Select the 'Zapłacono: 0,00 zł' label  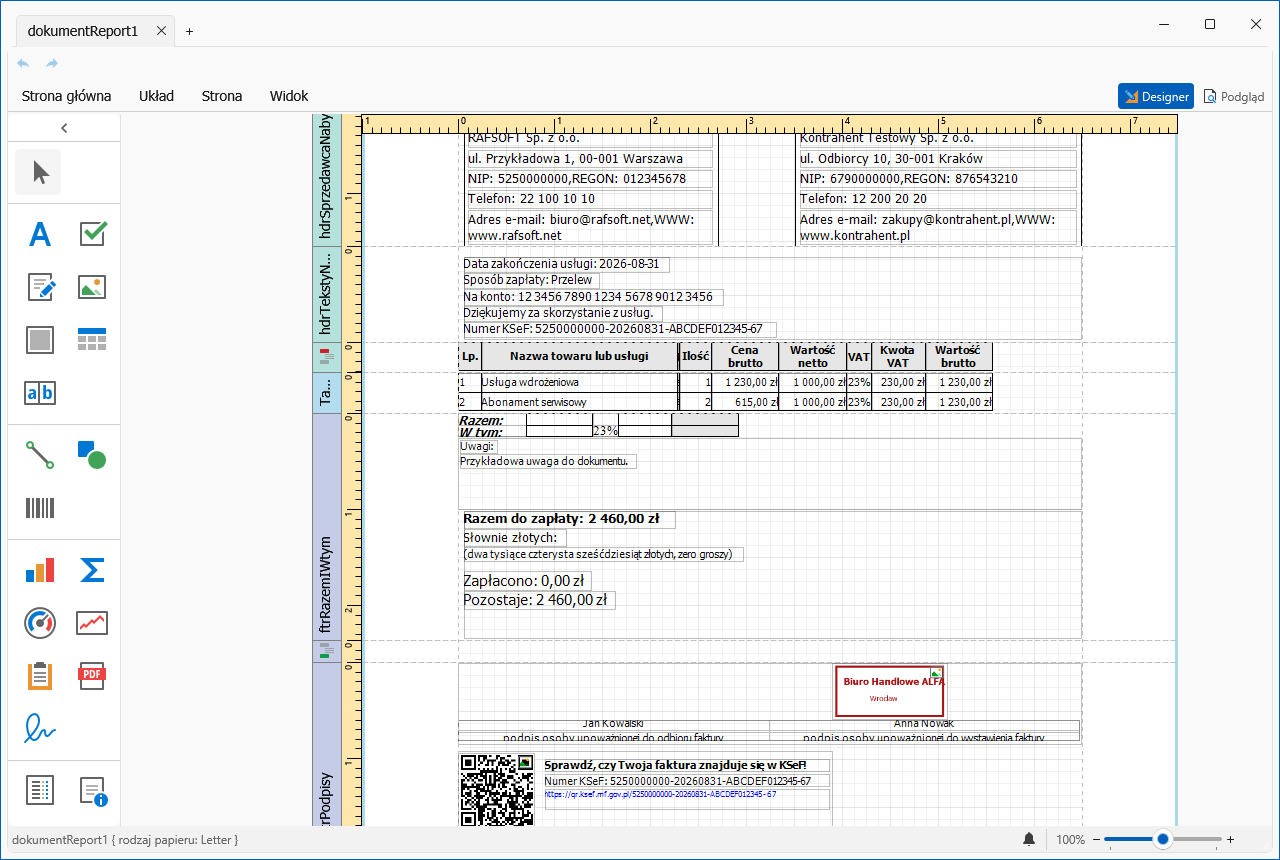[525, 580]
